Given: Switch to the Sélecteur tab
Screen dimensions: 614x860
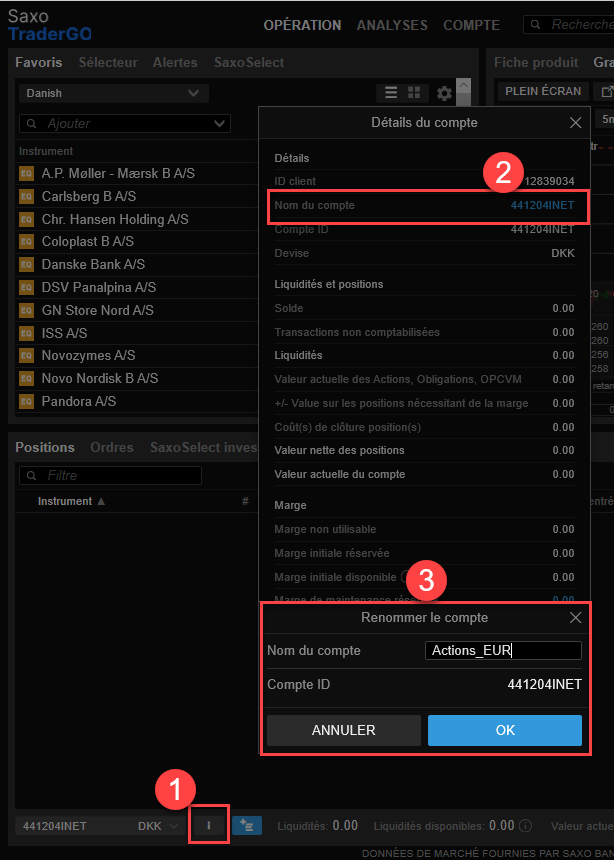Looking at the screenshot, I should 108,63.
